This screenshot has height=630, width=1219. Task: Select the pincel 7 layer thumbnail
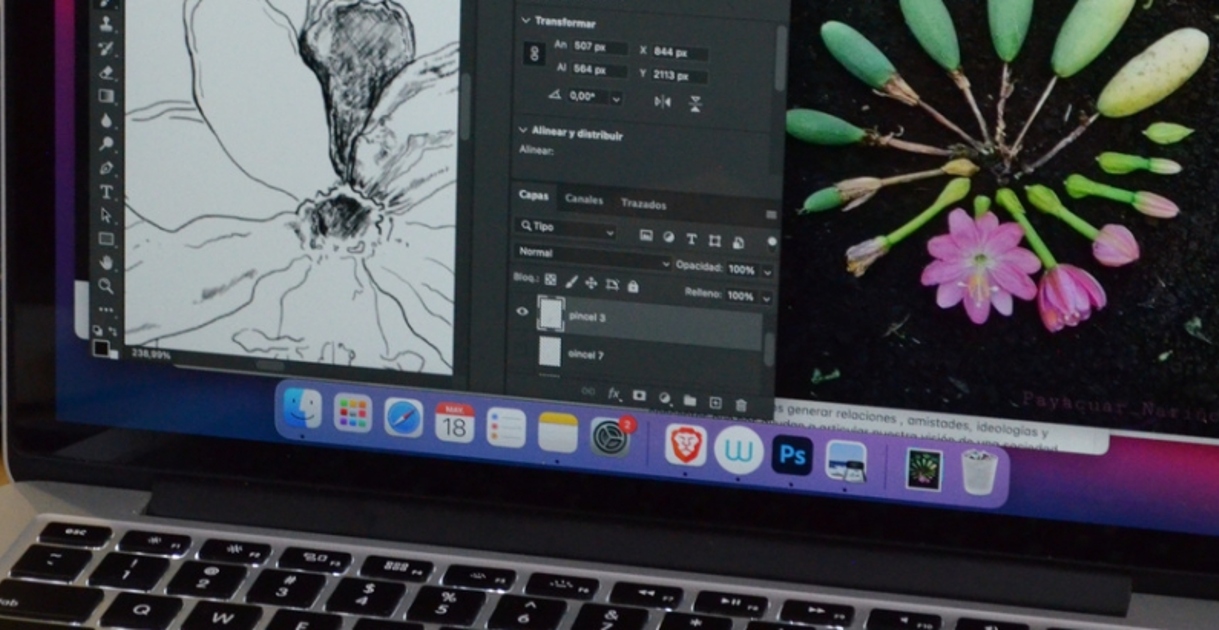point(550,351)
